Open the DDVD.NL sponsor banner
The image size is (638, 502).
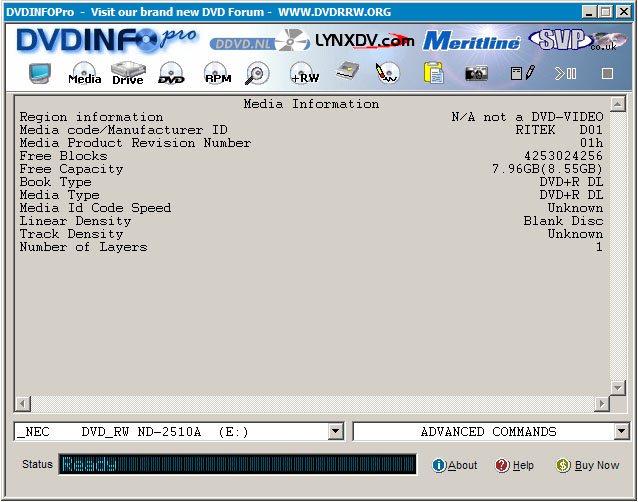point(260,41)
